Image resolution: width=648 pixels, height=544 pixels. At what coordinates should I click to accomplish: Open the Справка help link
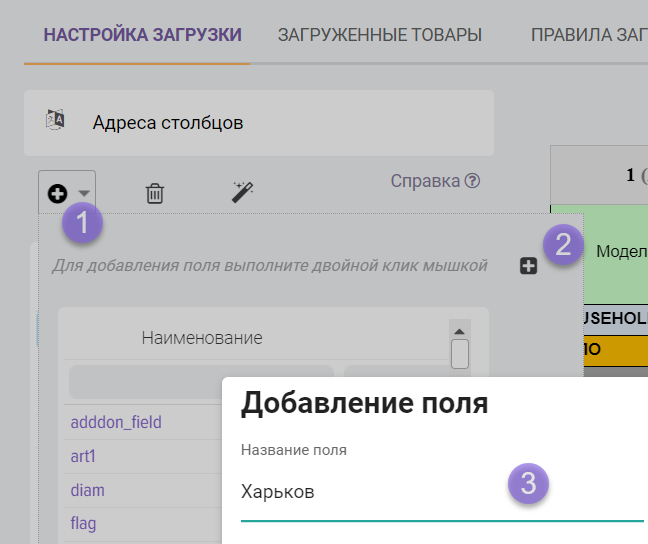pos(424,181)
